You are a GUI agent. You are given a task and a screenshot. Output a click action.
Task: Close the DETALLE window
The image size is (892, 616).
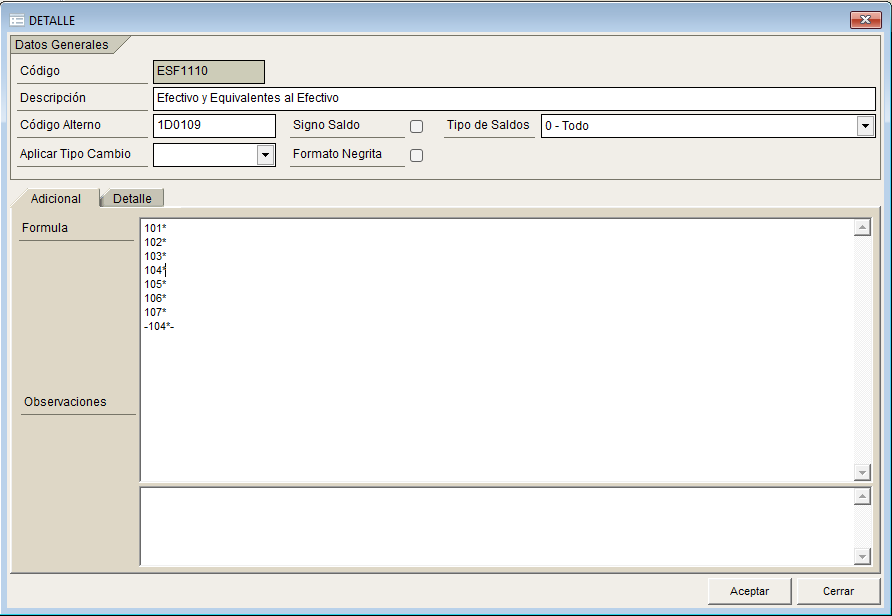[865, 20]
